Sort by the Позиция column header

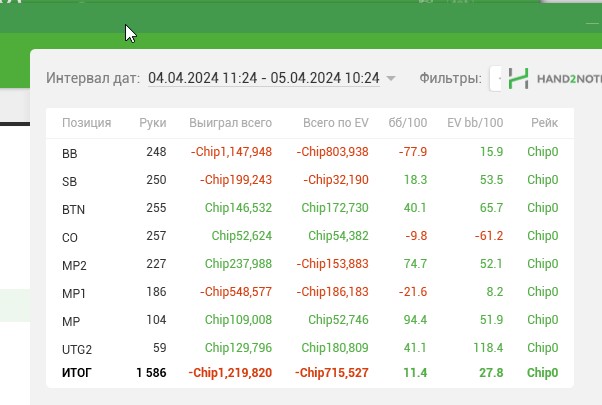coord(87,123)
